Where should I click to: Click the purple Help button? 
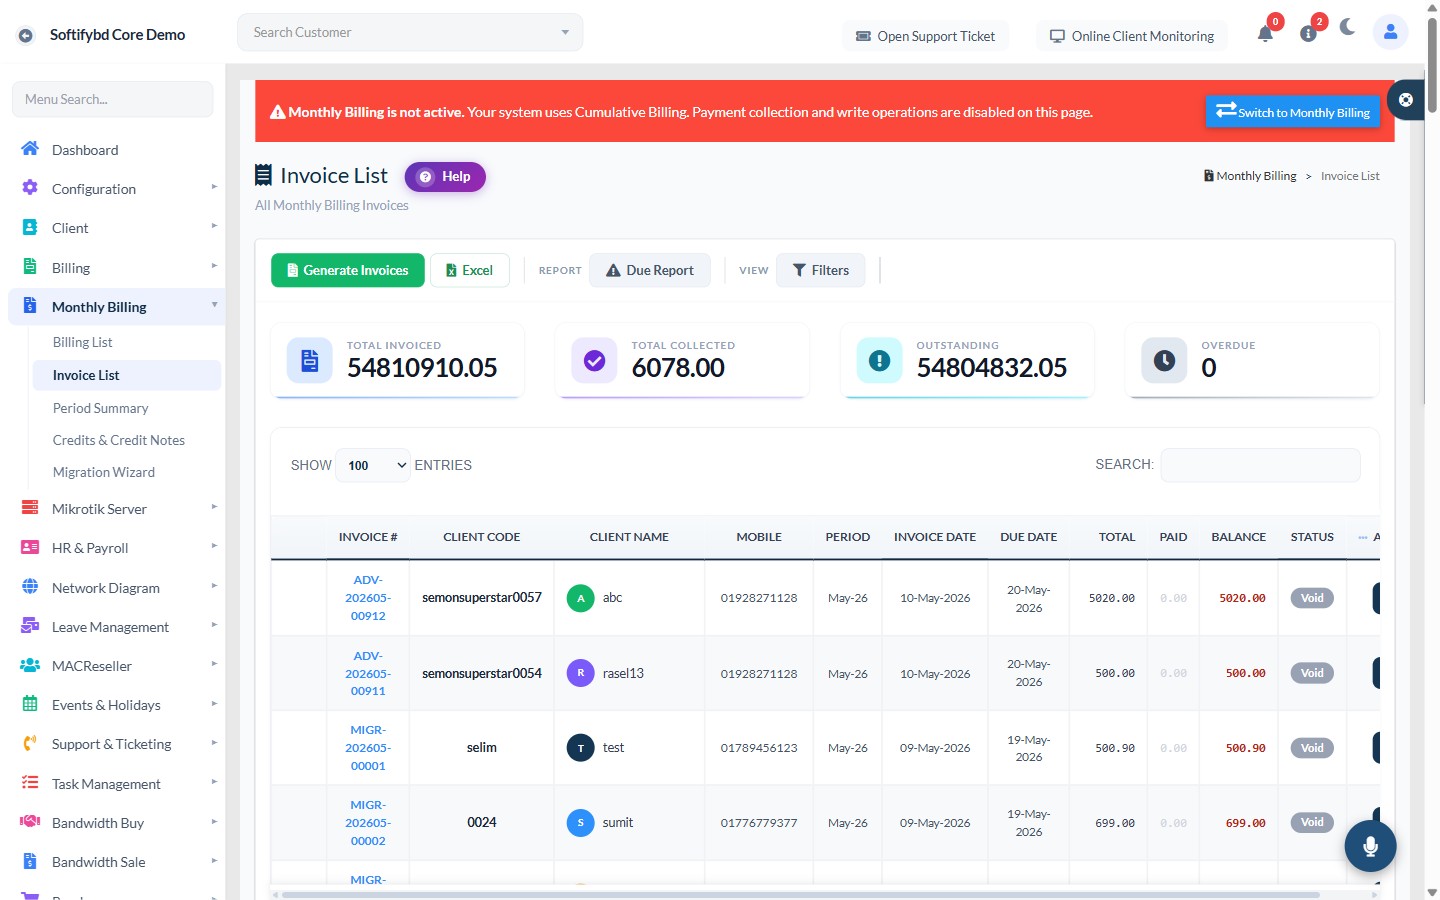coord(445,177)
